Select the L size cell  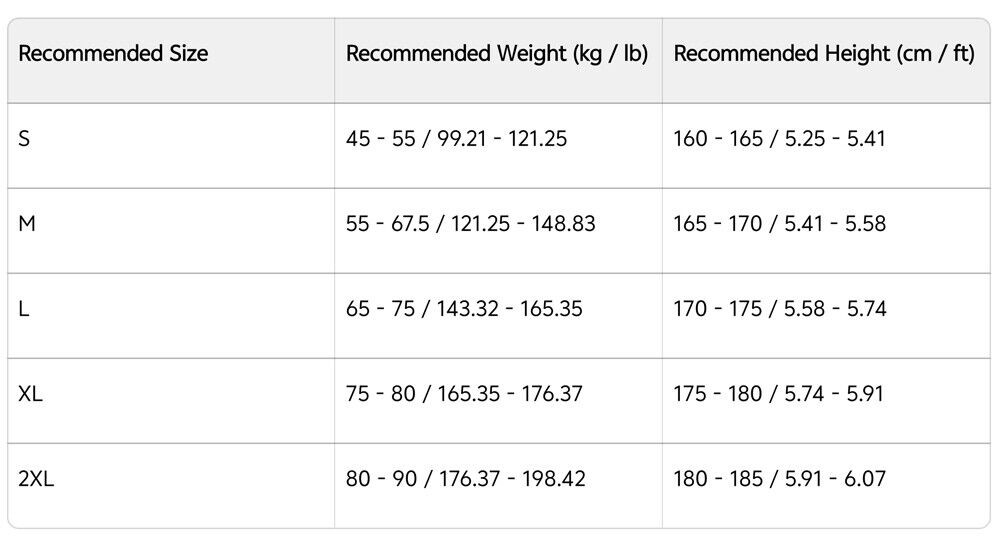click(24, 309)
